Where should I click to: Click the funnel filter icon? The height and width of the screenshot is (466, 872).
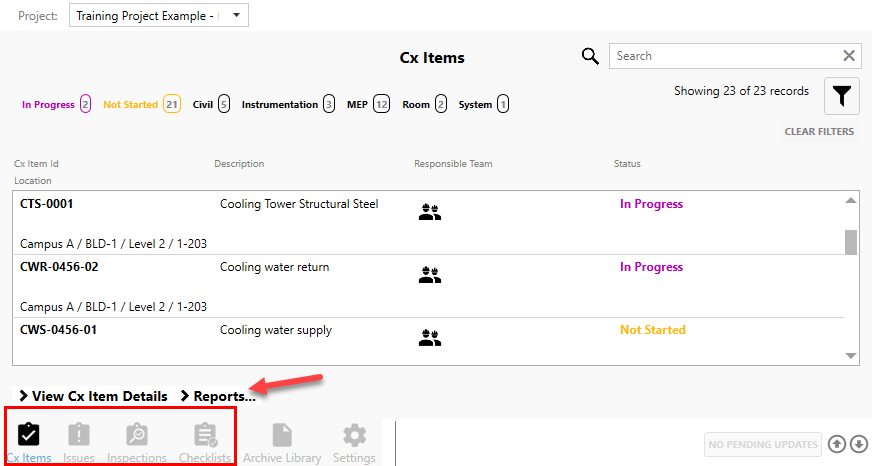pos(843,96)
